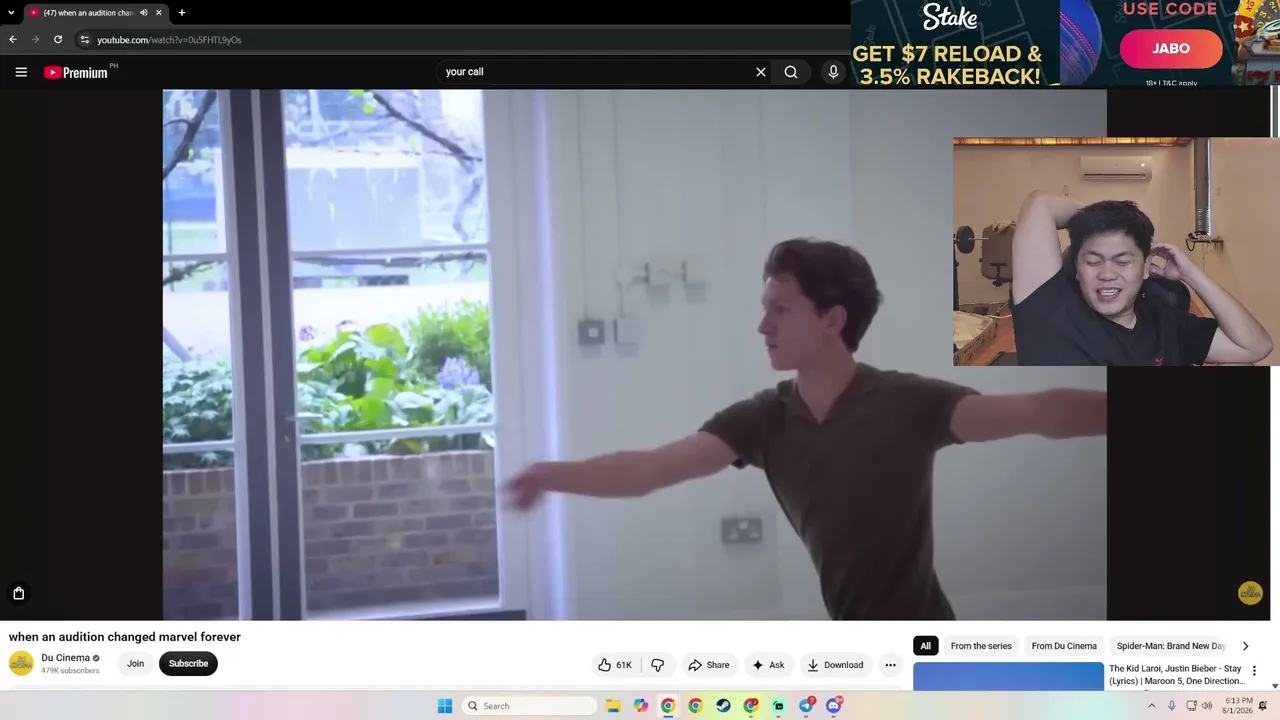This screenshot has height=720, width=1280.
Task: Open the Du Cinema channel name link
Action: [65, 658]
